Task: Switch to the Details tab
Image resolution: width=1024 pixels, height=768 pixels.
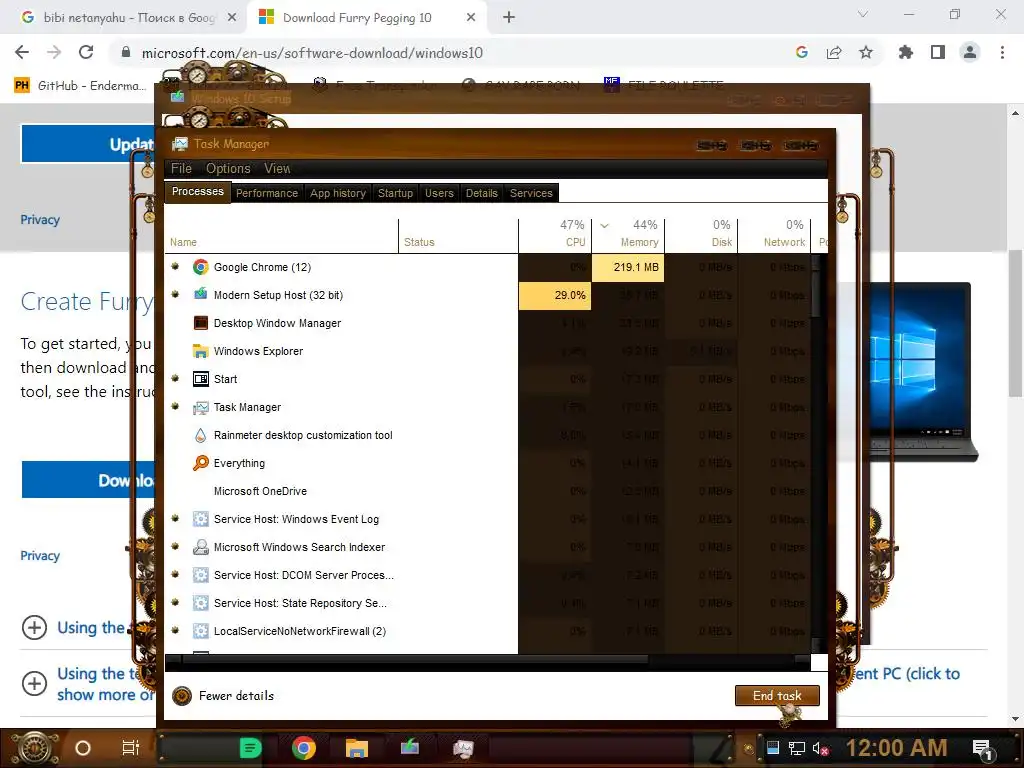Action: 481,193
